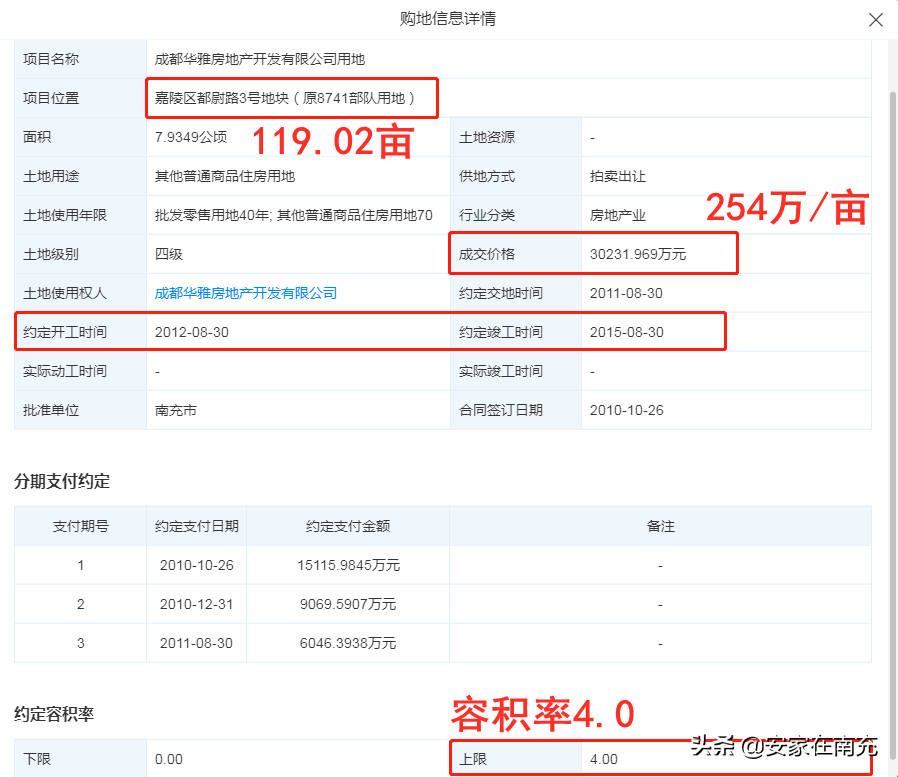Click the agreed completion date 2015-08-30
Viewport: 898px width, 777px height.
(x=626, y=332)
